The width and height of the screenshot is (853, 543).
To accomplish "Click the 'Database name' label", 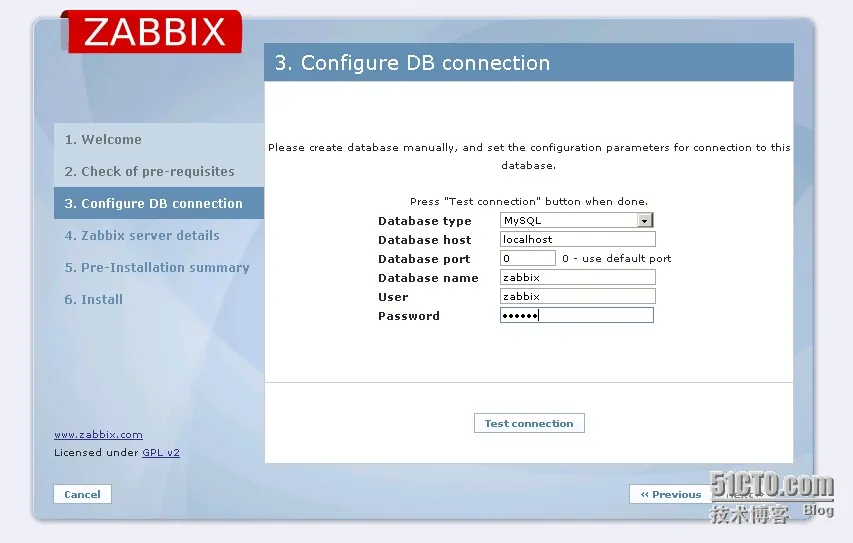I will click(428, 278).
